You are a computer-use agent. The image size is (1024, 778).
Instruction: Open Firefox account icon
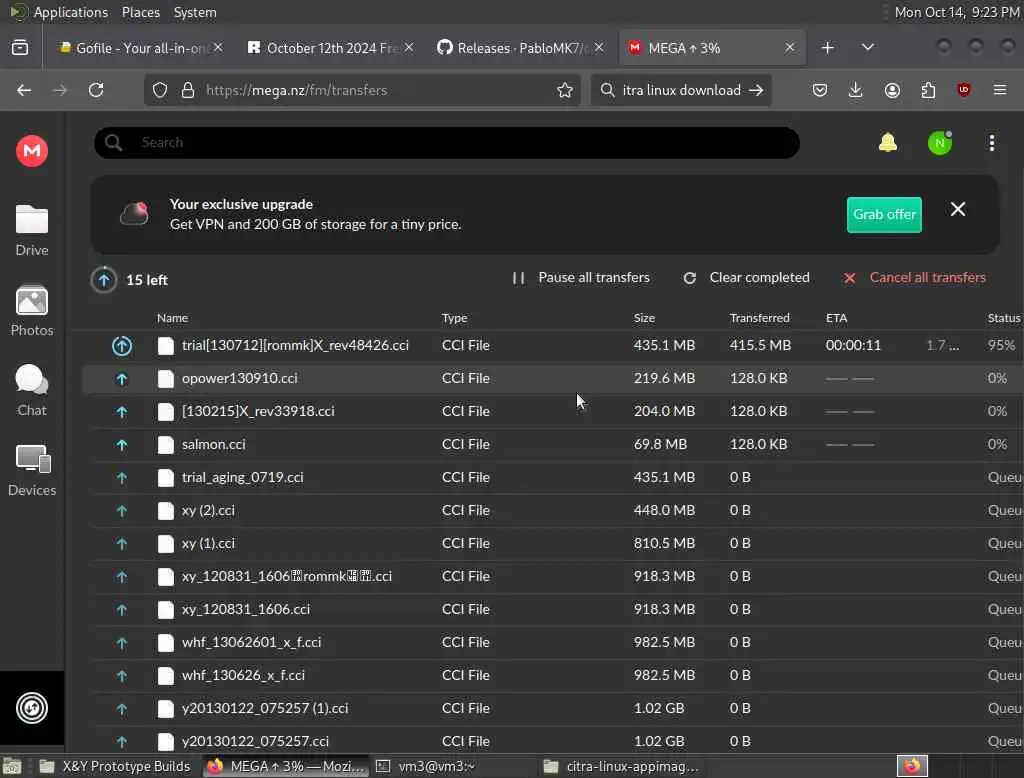(x=892, y=90)
